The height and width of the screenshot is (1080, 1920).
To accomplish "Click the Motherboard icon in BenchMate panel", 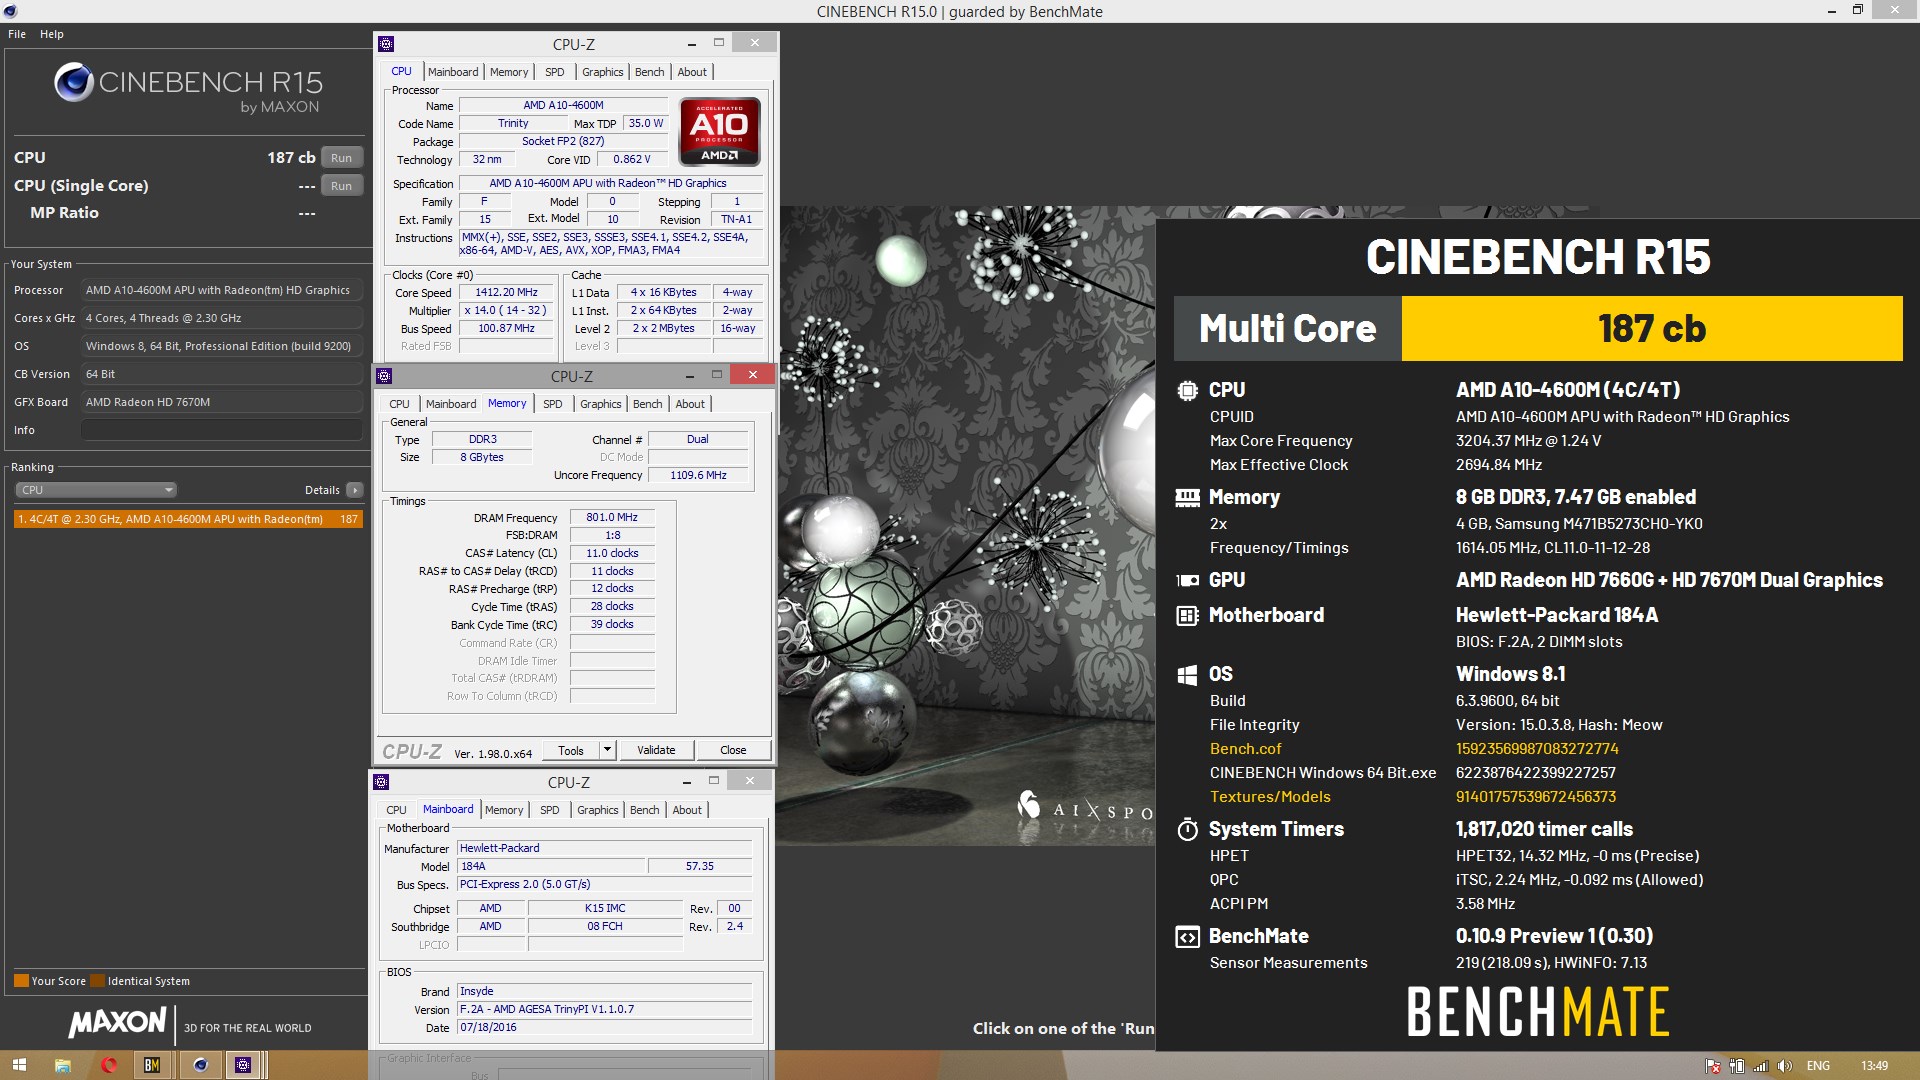I will [x=1187, y=615].
